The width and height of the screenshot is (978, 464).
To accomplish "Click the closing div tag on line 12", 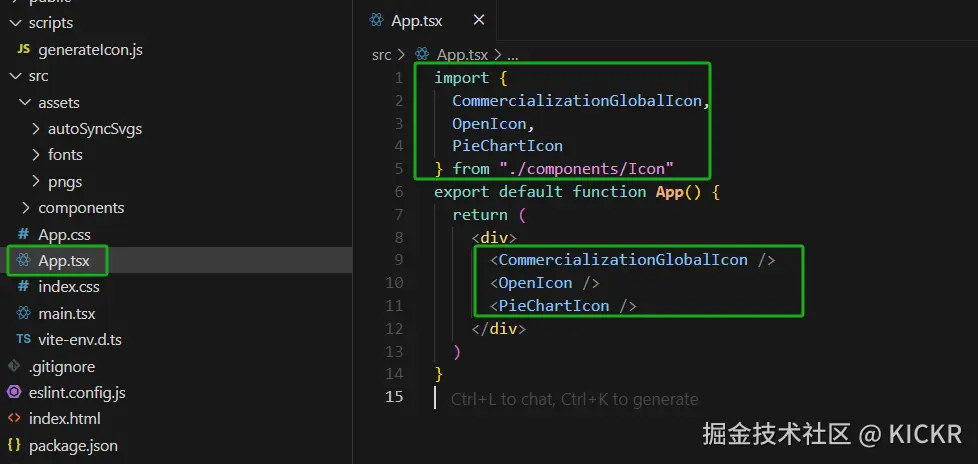I will pos(499,329).
